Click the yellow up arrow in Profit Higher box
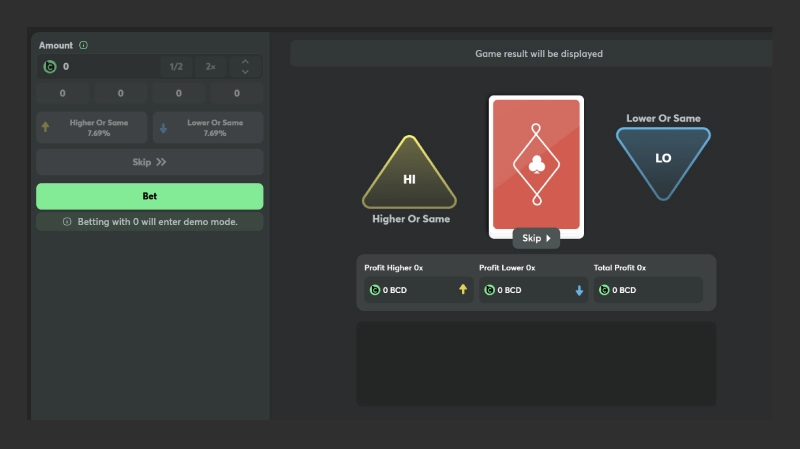The image size is (800, 449). coord(462,290)
